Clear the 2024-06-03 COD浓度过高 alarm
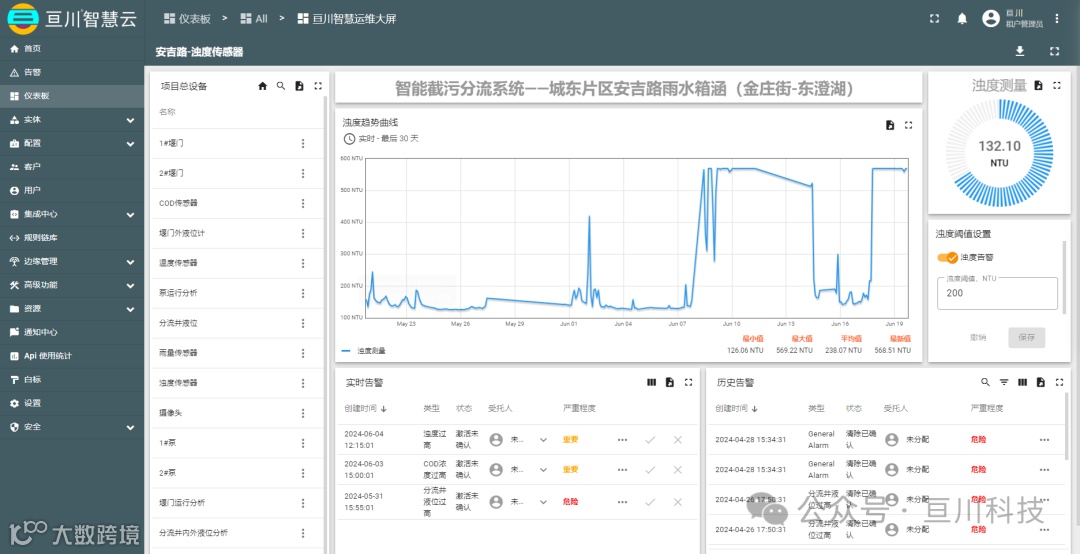 677,469
